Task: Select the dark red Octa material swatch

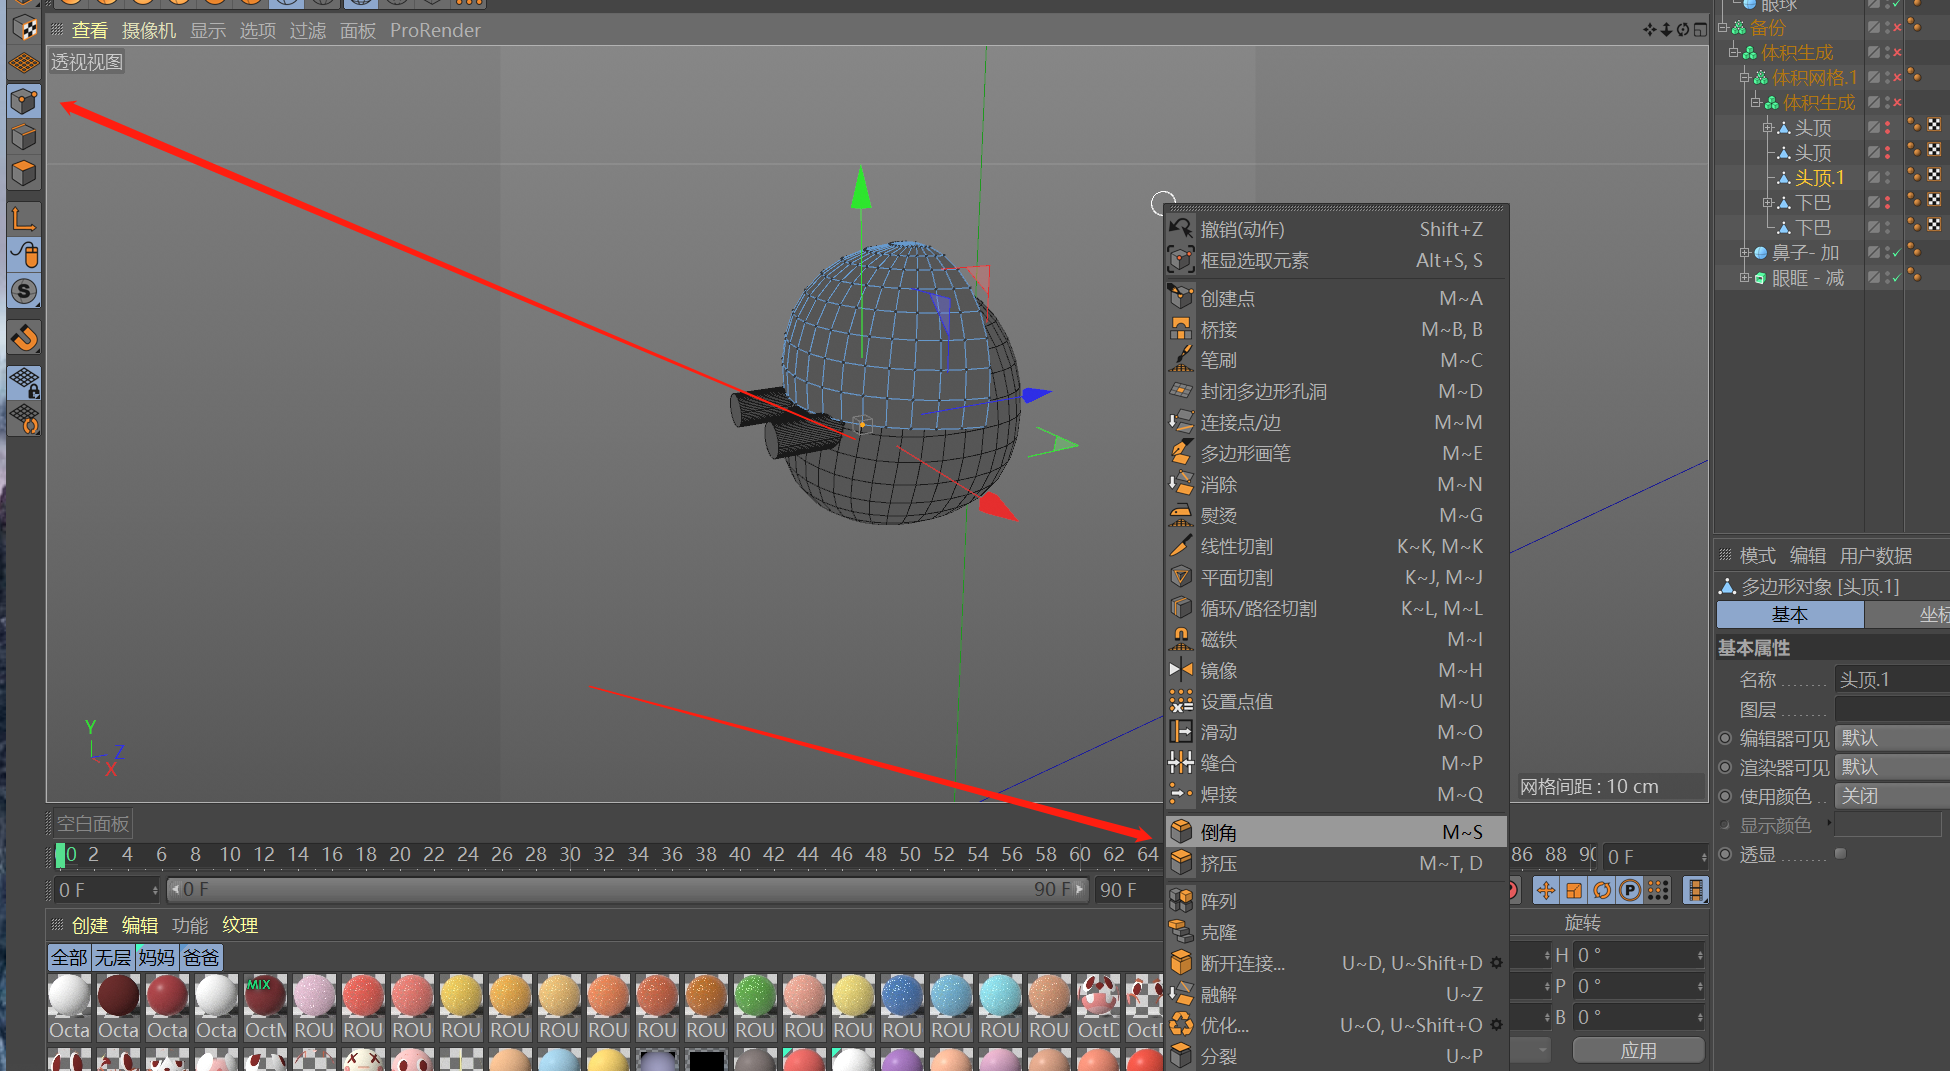Action: click(x=118, y=996)
